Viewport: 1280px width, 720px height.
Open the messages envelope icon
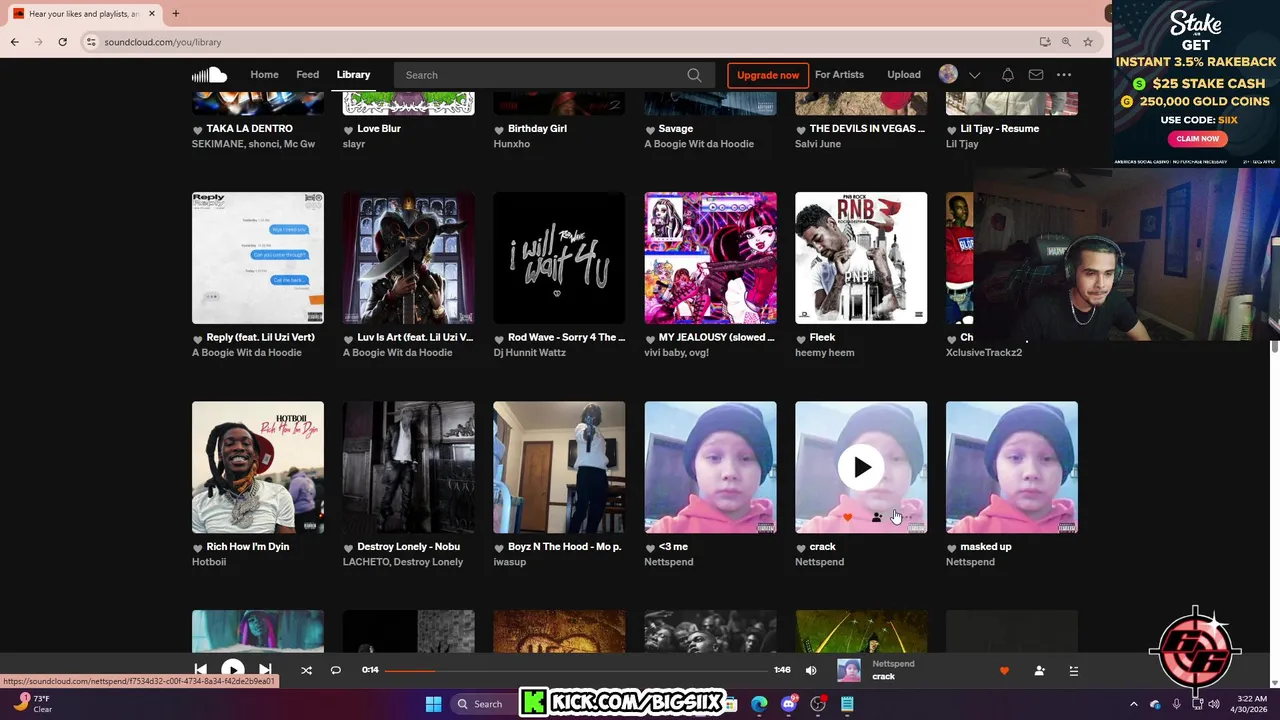1036,75
